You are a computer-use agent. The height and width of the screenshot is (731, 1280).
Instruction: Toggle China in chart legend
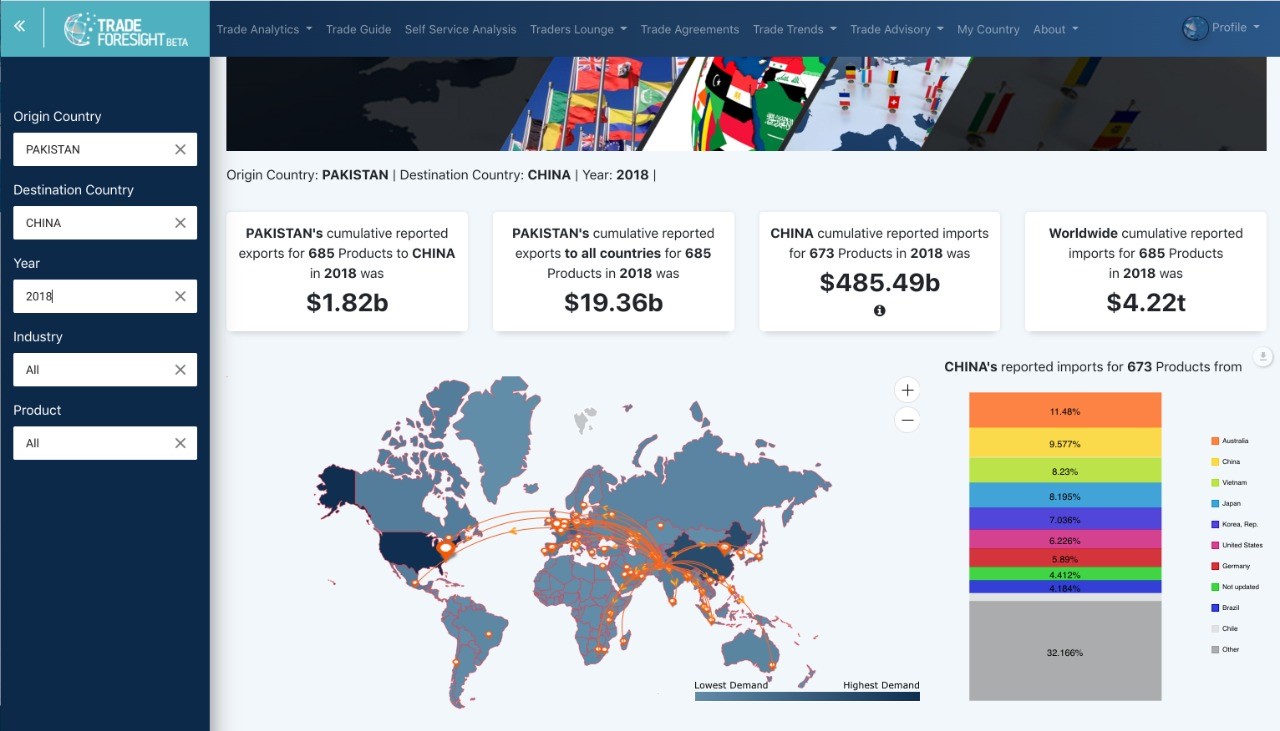pyautogui.click(x=1226, y=462)
